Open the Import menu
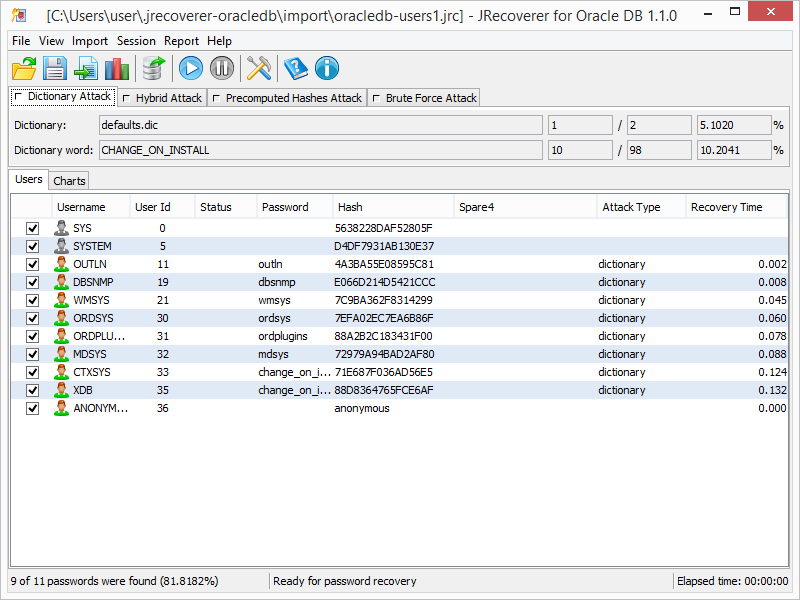The image size is (800, 600). point(90,41)
